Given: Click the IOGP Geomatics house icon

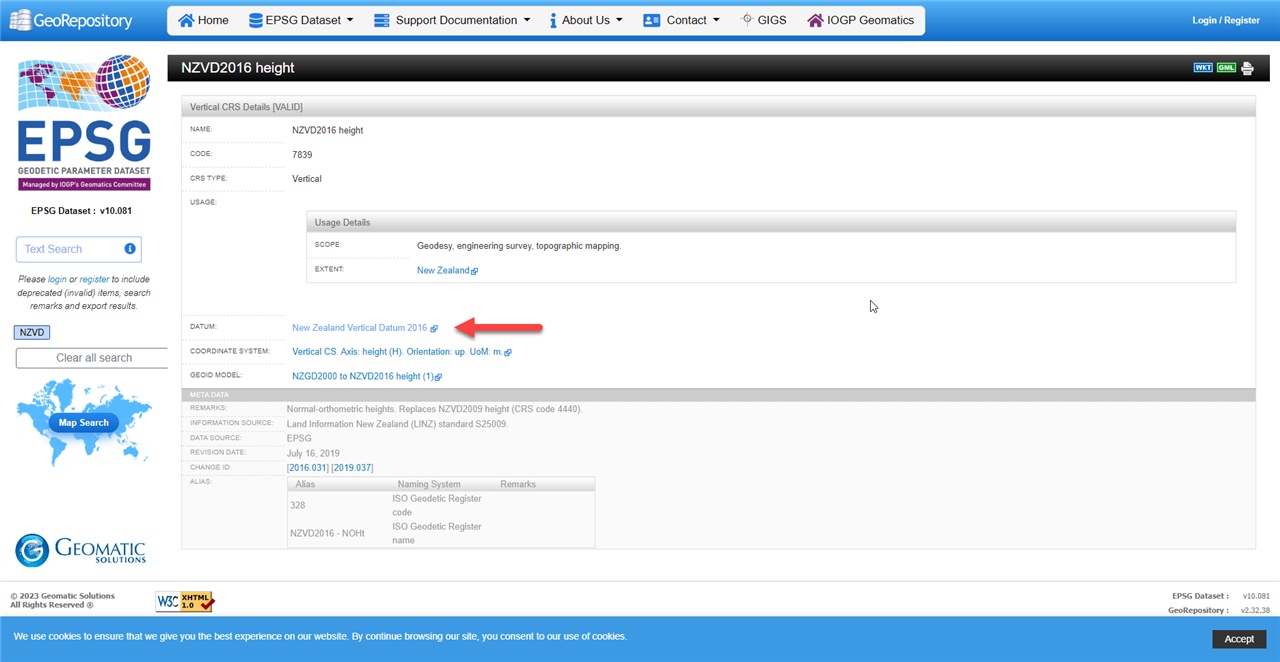Looking at the screenshot, I should [x=815, y=20].
